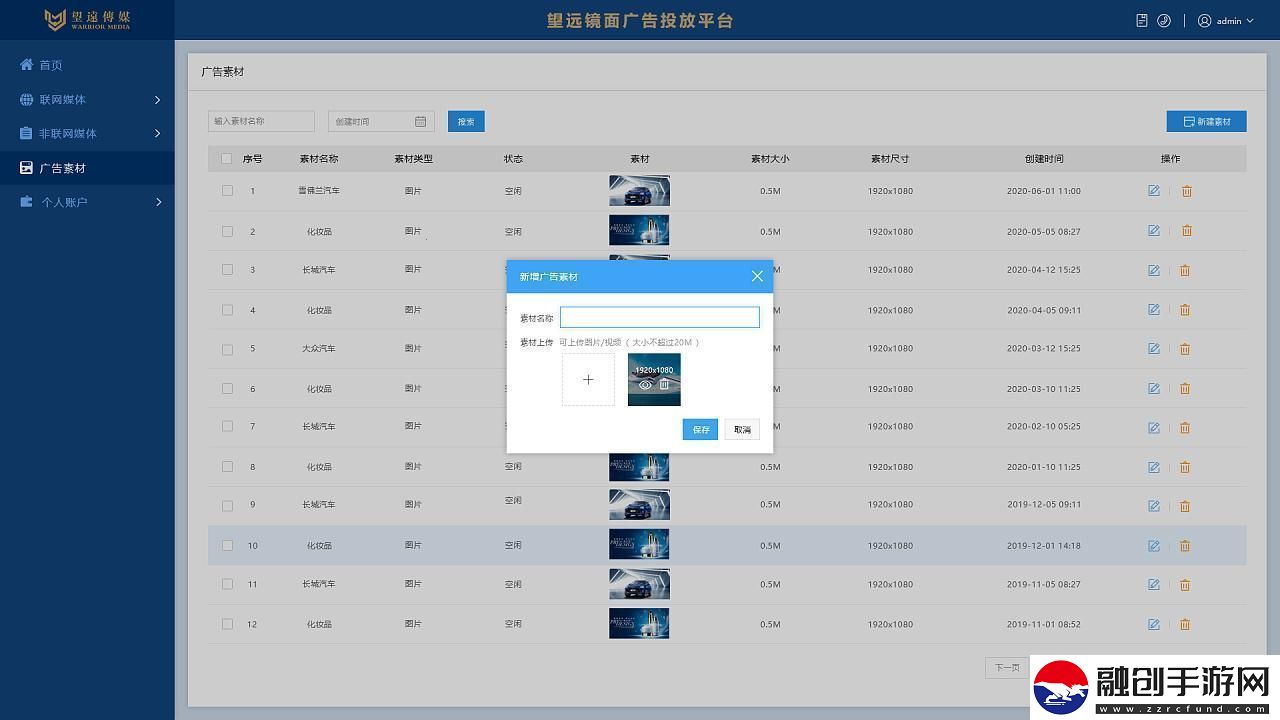Viewport: 1280px width, 720px height.
Task: Edit the row dated 2019-11-05 08:27
Action: pos(1154,585)
